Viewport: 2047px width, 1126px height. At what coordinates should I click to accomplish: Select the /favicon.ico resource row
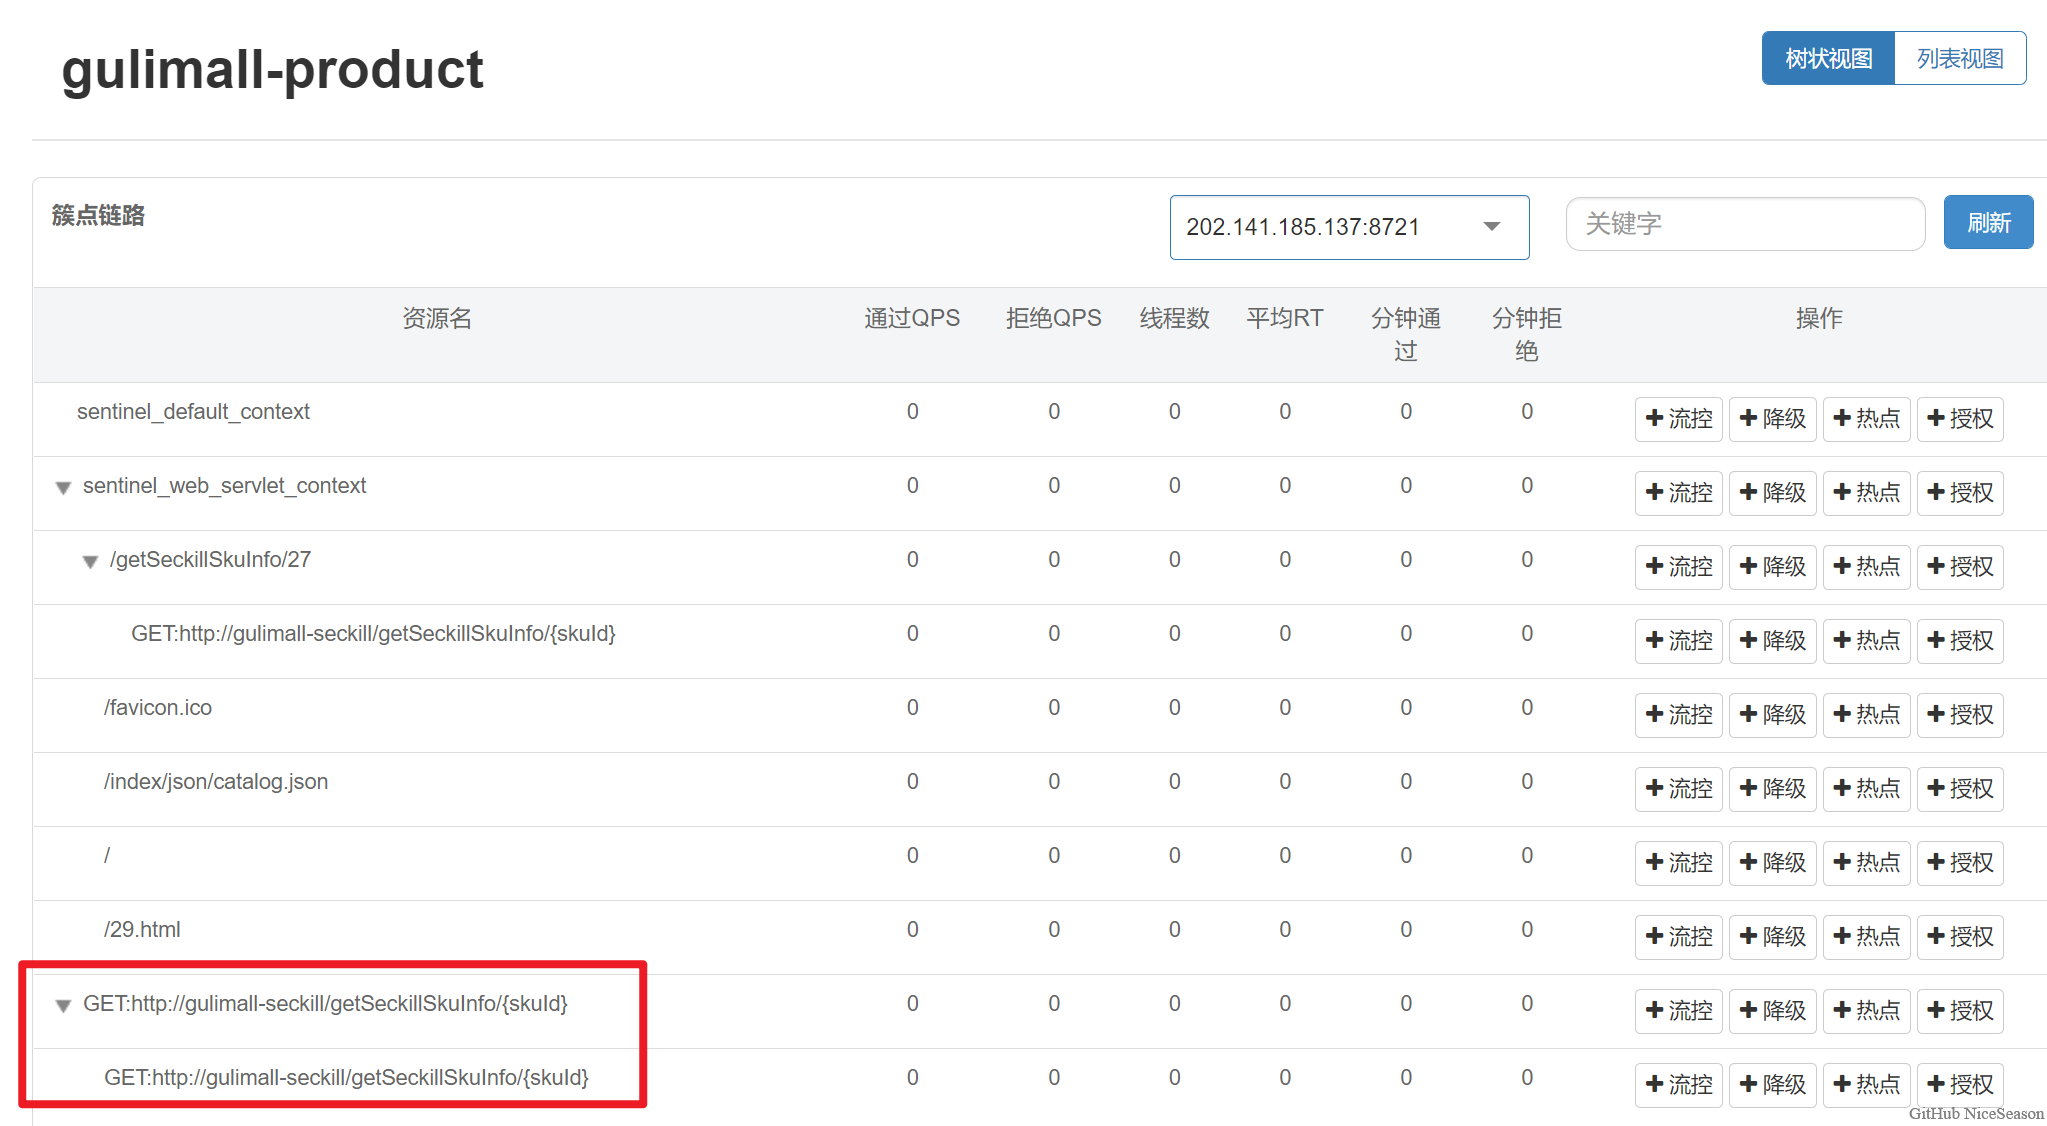[x=158, y=708]
